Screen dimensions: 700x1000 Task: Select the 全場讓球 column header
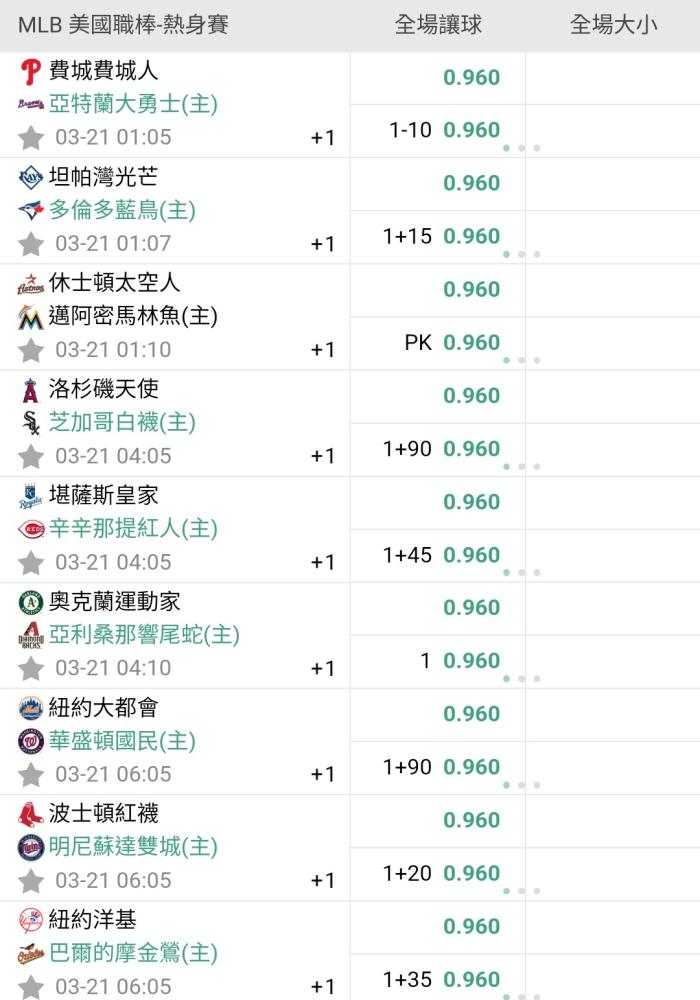(438, 25)
